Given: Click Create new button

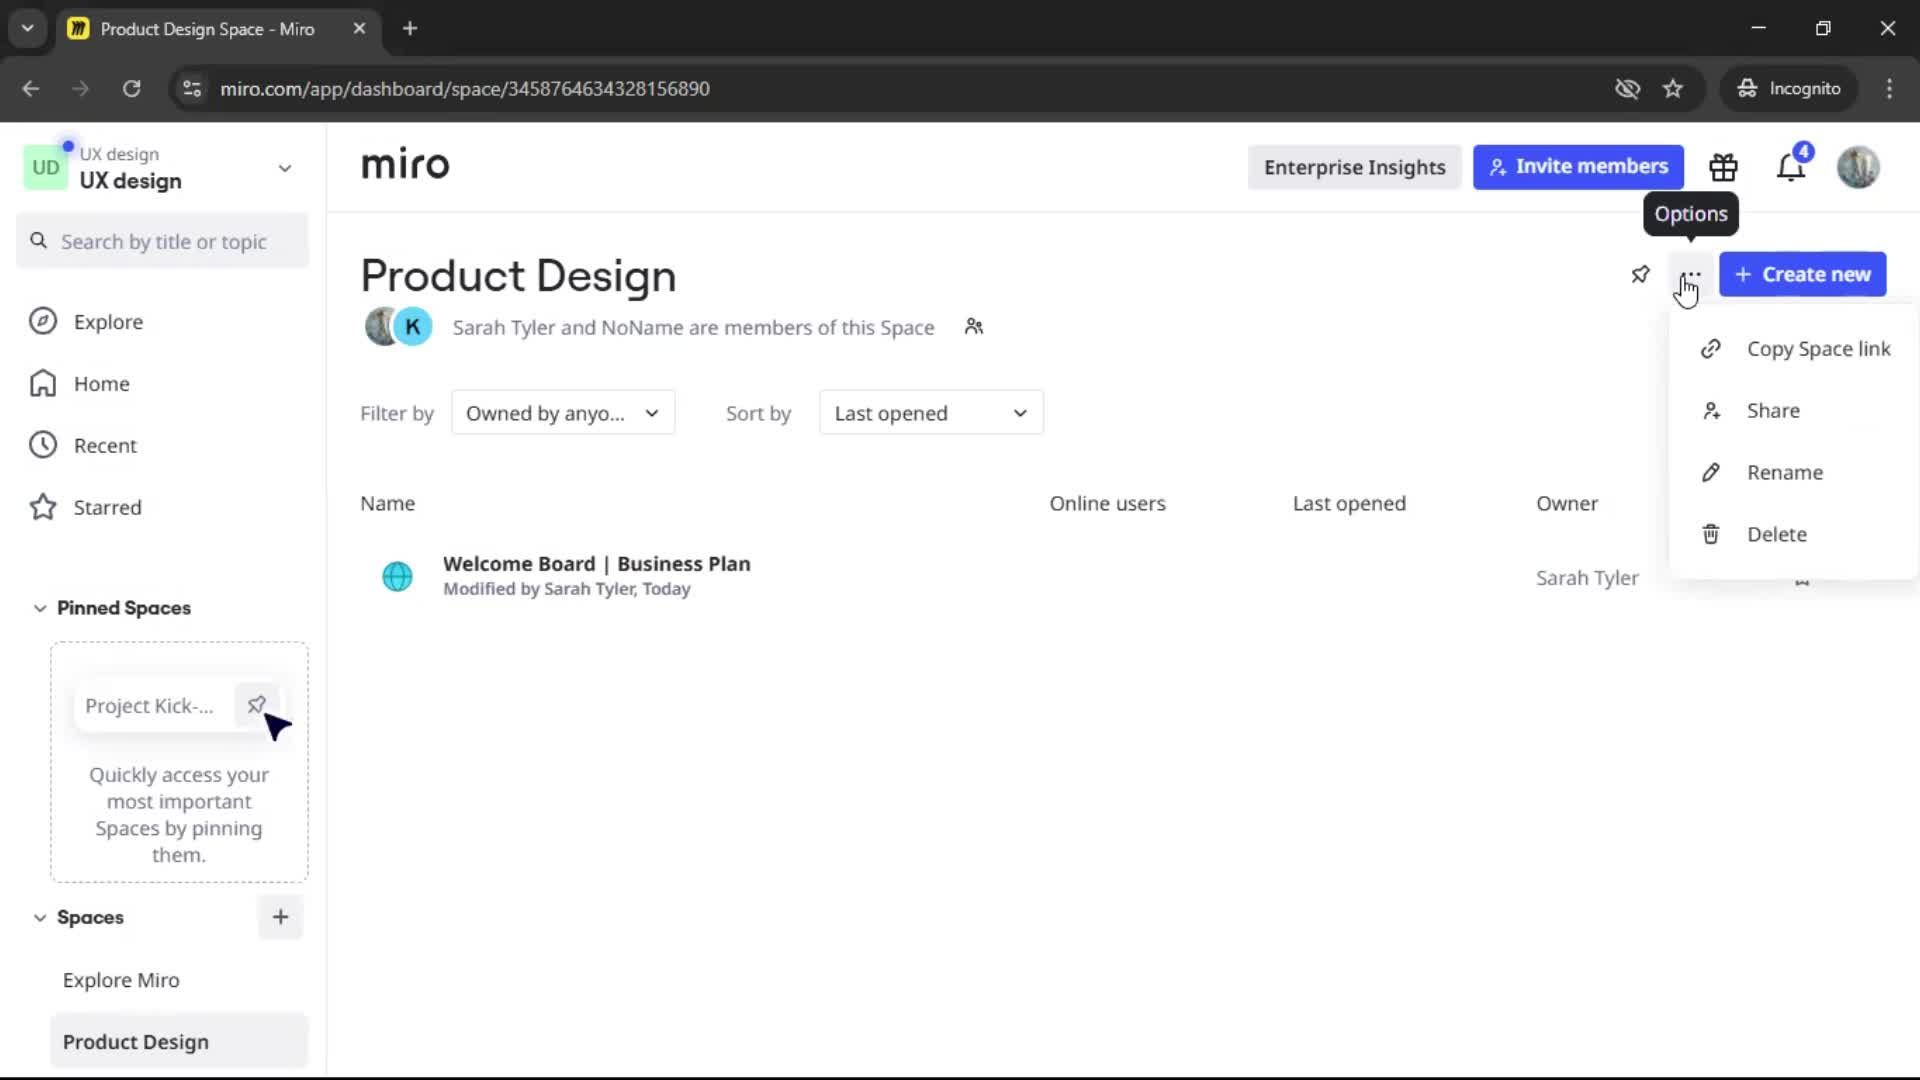Looking at the screenshot, I should (1802, 274).
